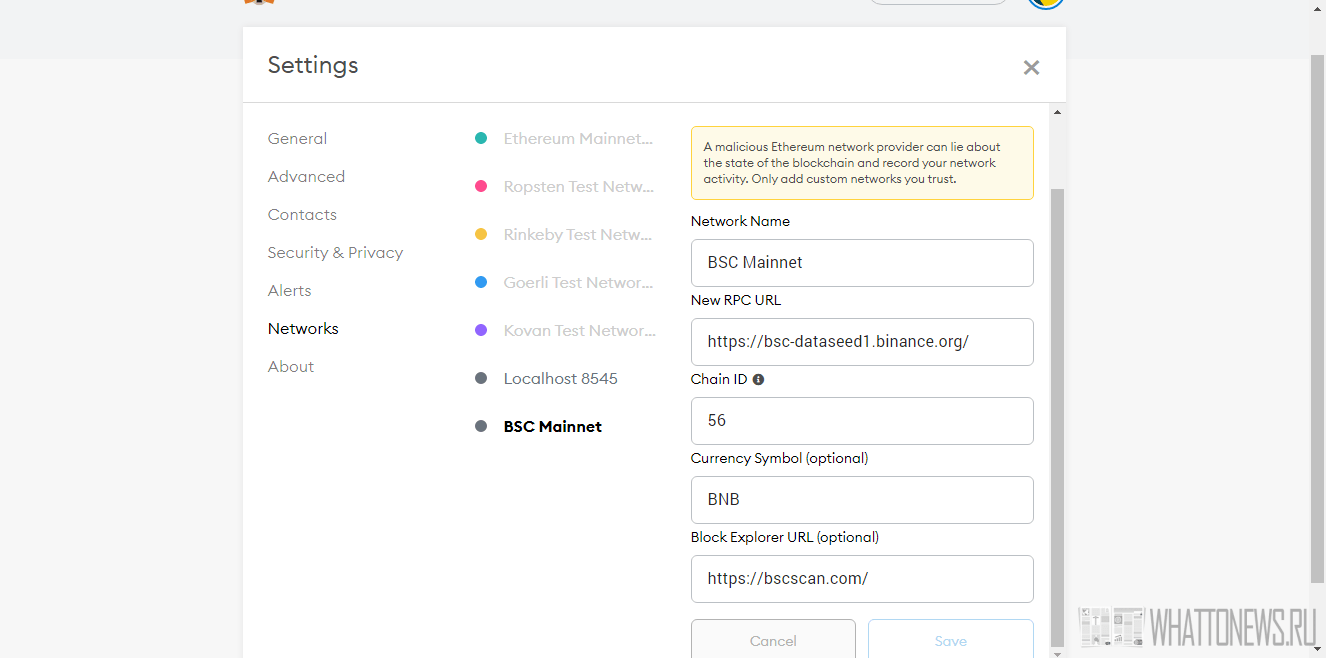
Task: Open the Advanced settings section
Action: click(x=306, y=177)
